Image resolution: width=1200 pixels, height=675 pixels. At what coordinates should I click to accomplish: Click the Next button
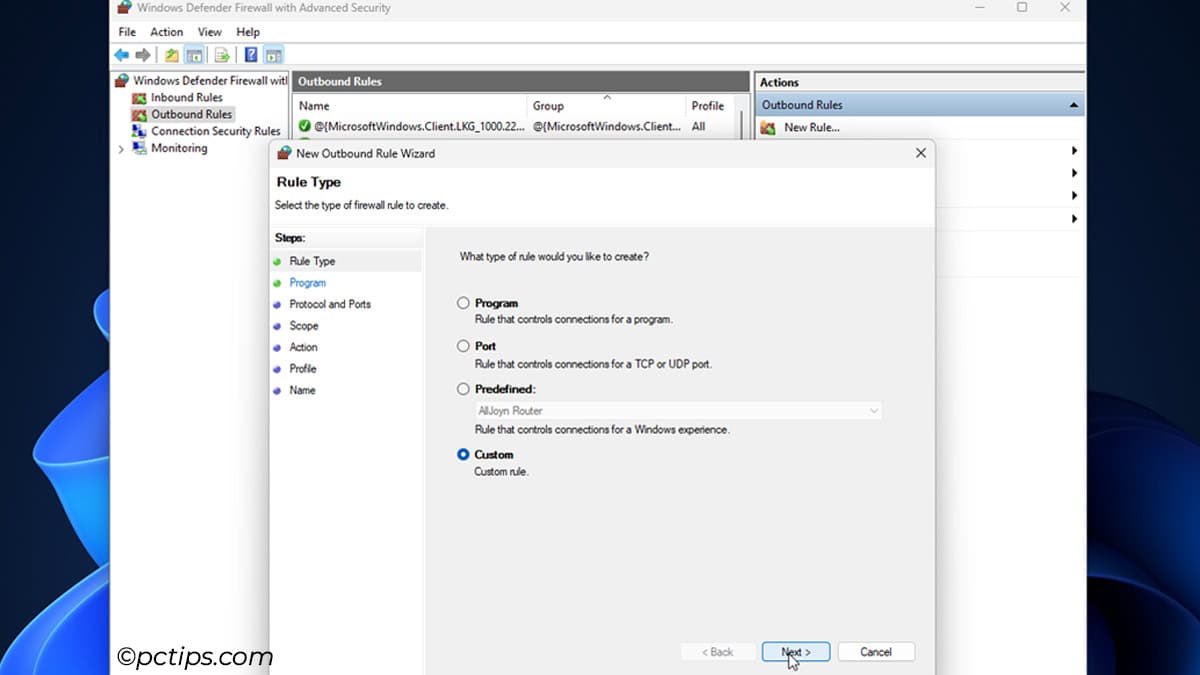pyautogui.click(x=795, y=652)
